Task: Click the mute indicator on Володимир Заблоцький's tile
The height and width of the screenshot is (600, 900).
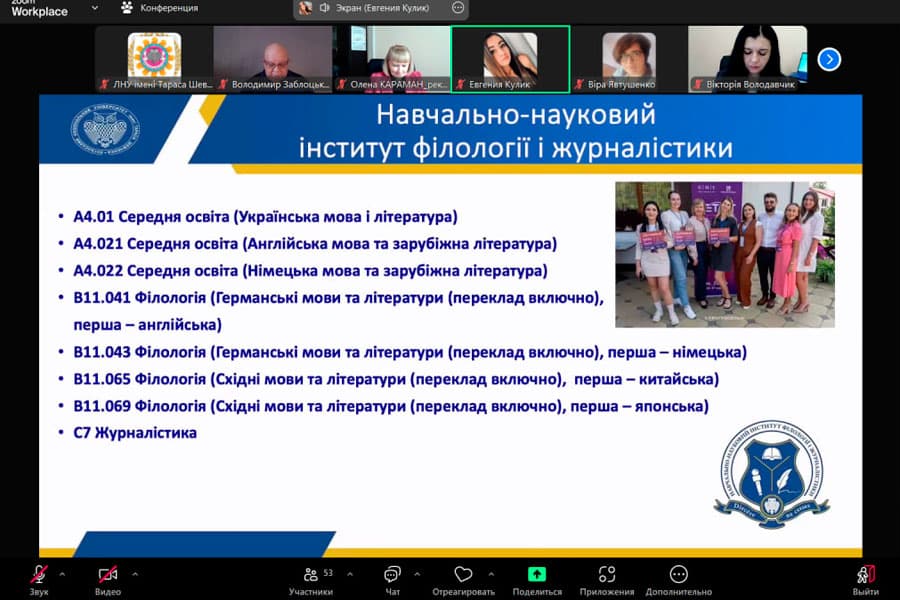Action: click(x=226, y=82)
